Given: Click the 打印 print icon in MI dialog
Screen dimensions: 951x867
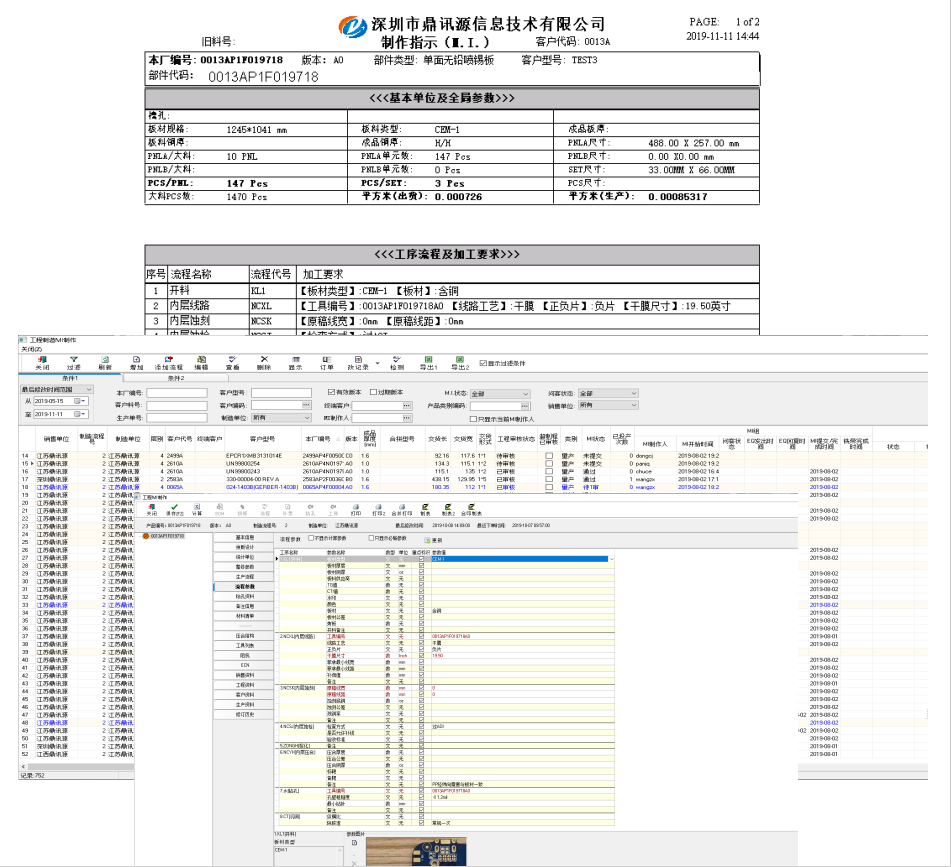Looking at the screenshot, I should [356, 507].
